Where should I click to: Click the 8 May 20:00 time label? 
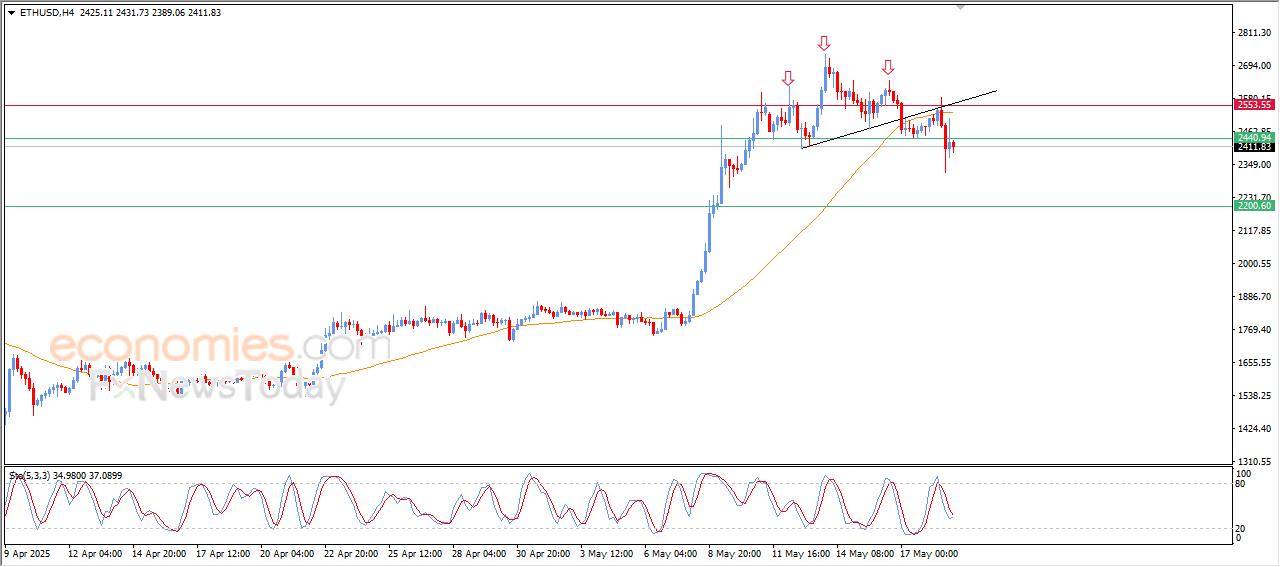pos(735,553)
